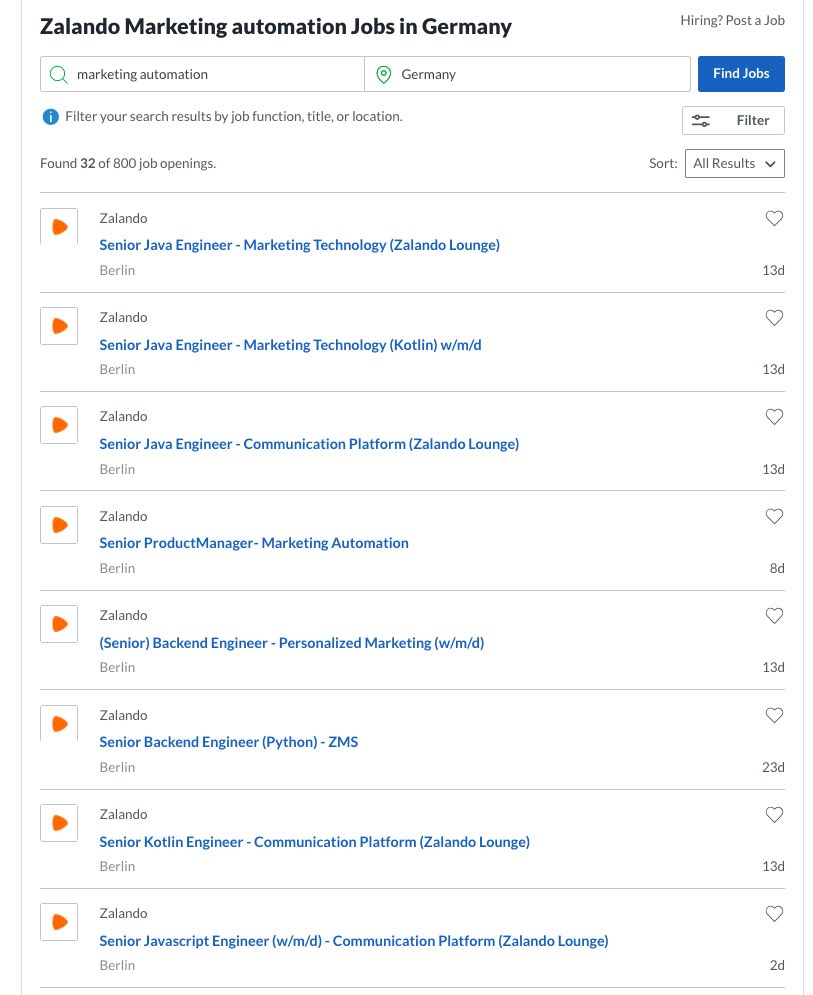Click Zalando logo beside Java Communication Platform job
The image size is (813, 995).
[59, 425]
